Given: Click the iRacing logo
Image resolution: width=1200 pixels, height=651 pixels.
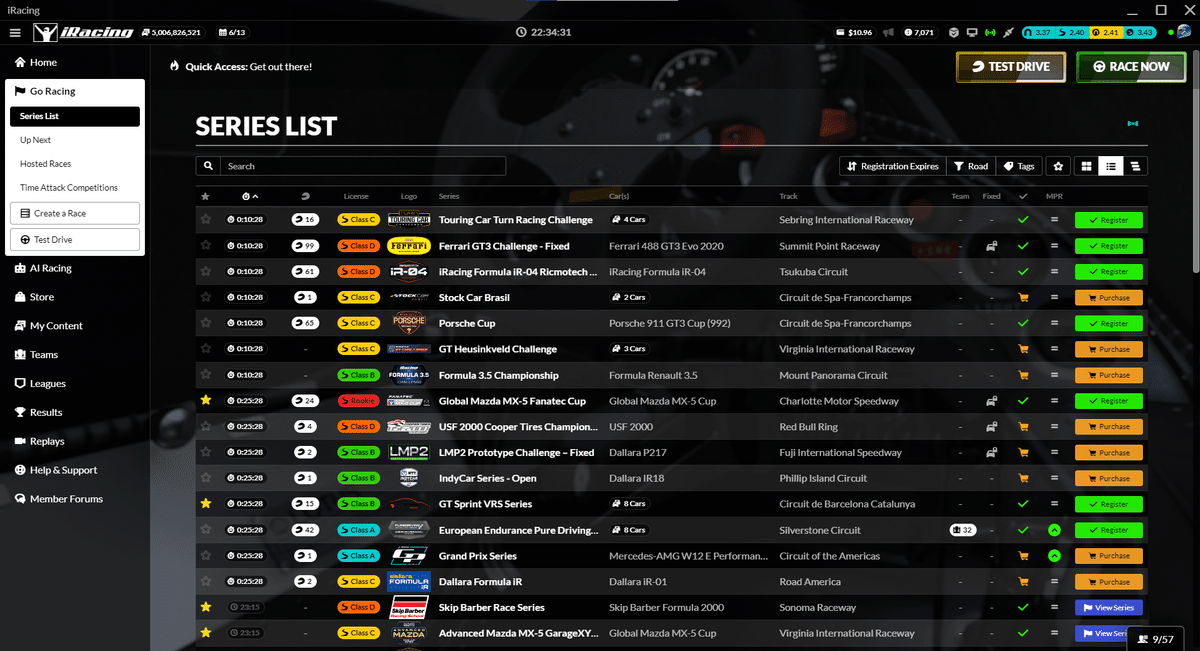Looking at the screenshot, I should click(x=83, y=32).
